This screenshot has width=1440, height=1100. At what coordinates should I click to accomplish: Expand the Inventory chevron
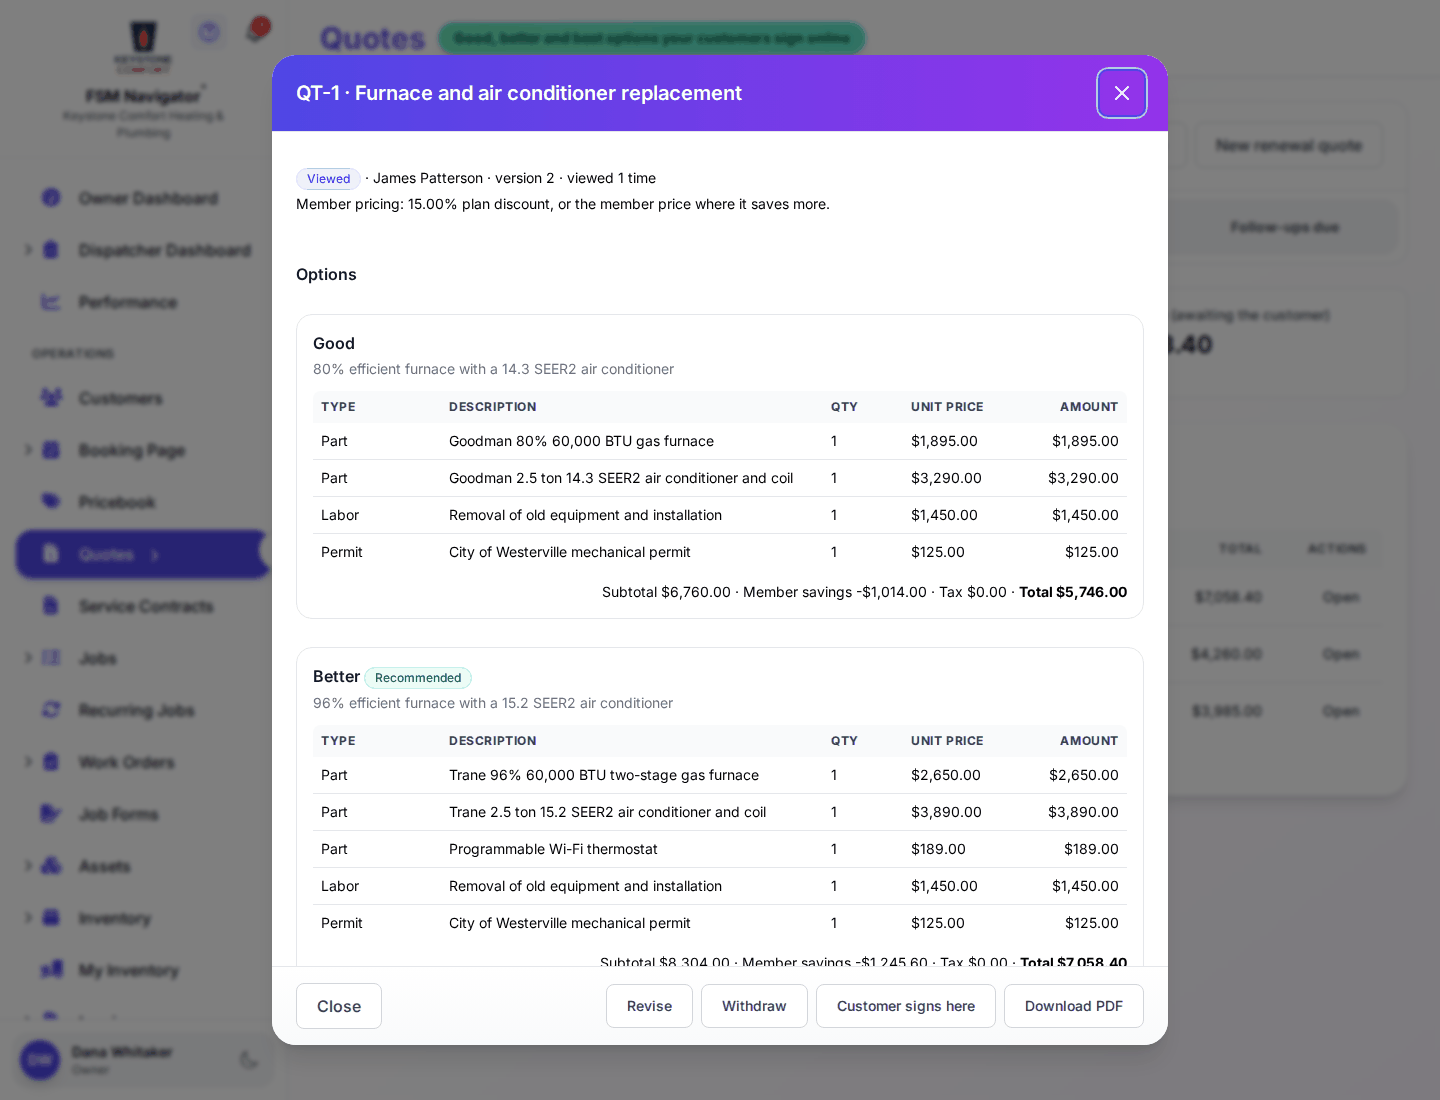28,918
